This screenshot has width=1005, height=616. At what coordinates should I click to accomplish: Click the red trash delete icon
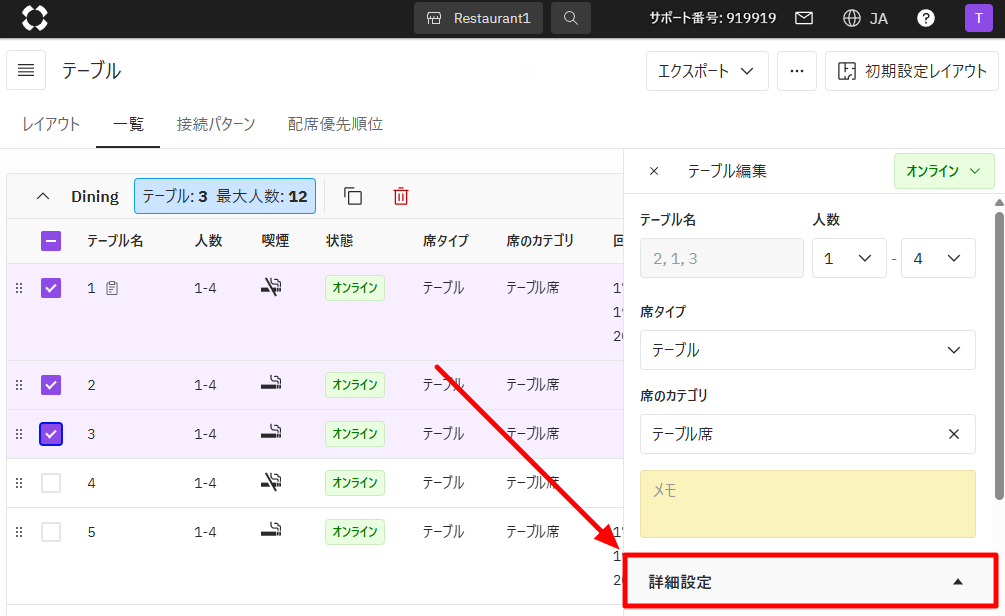pos(401,196)
